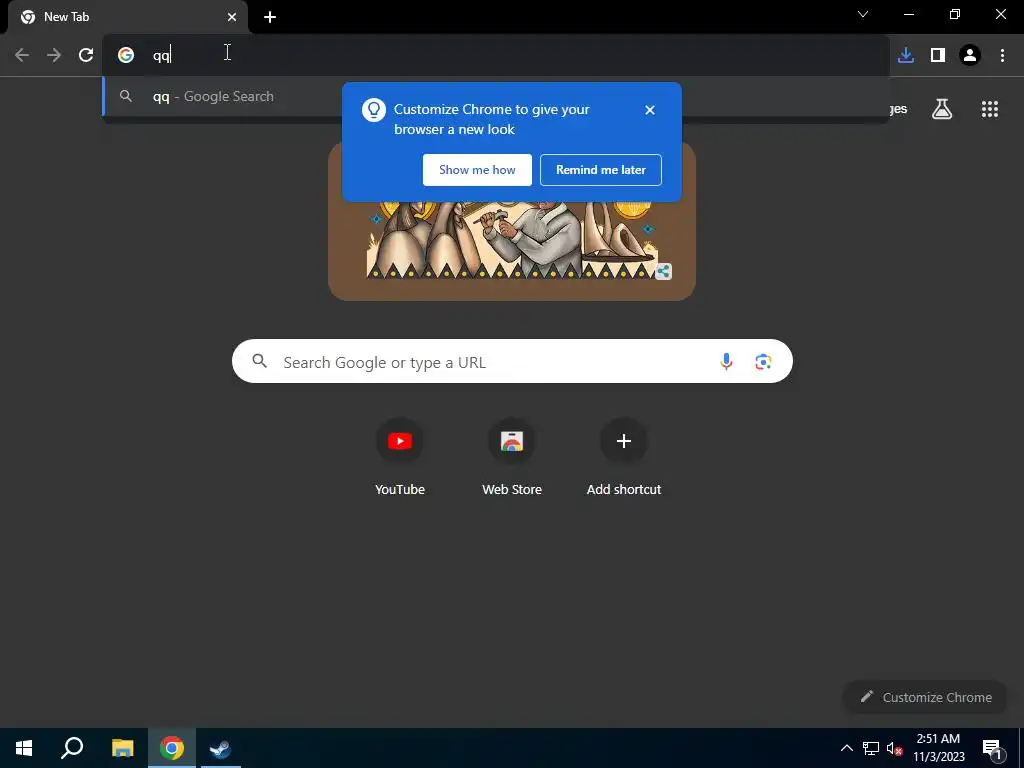Viewport: 1024px width, 768px height.
Task: Dismiss the Customize Chrome tip with X
Action: 649,110
